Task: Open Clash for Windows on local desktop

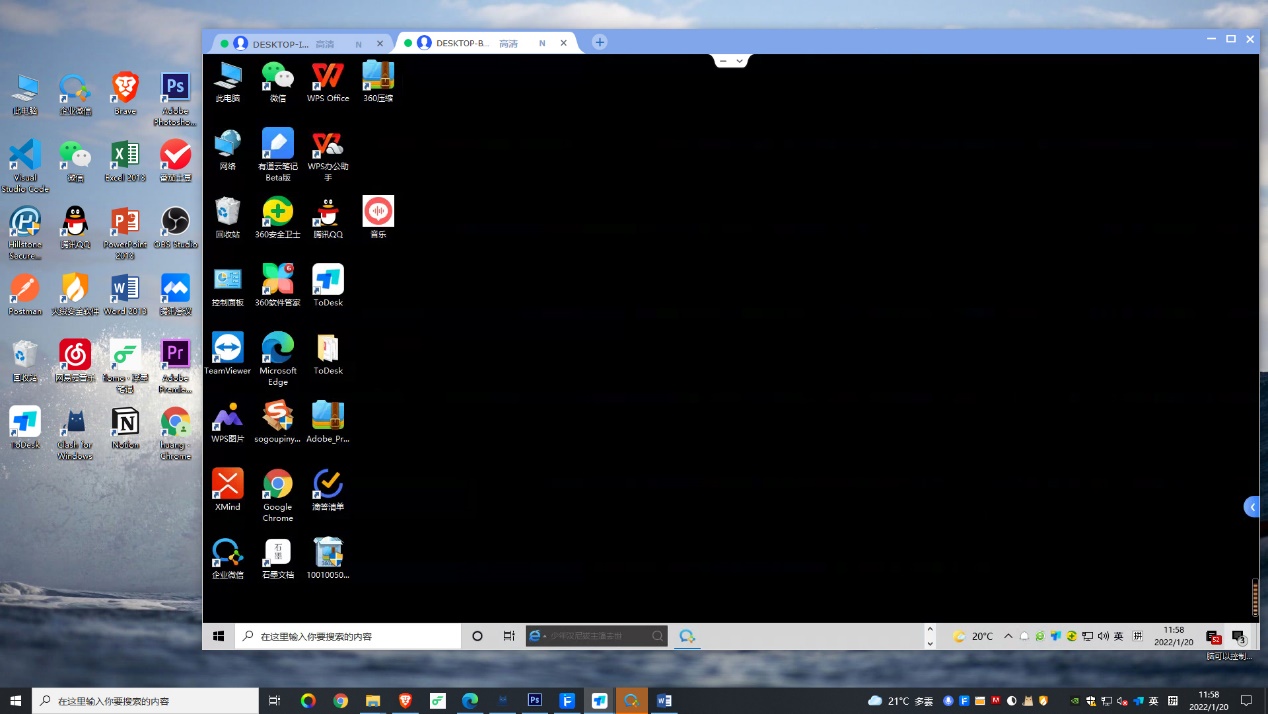Action: pos(75,434)
